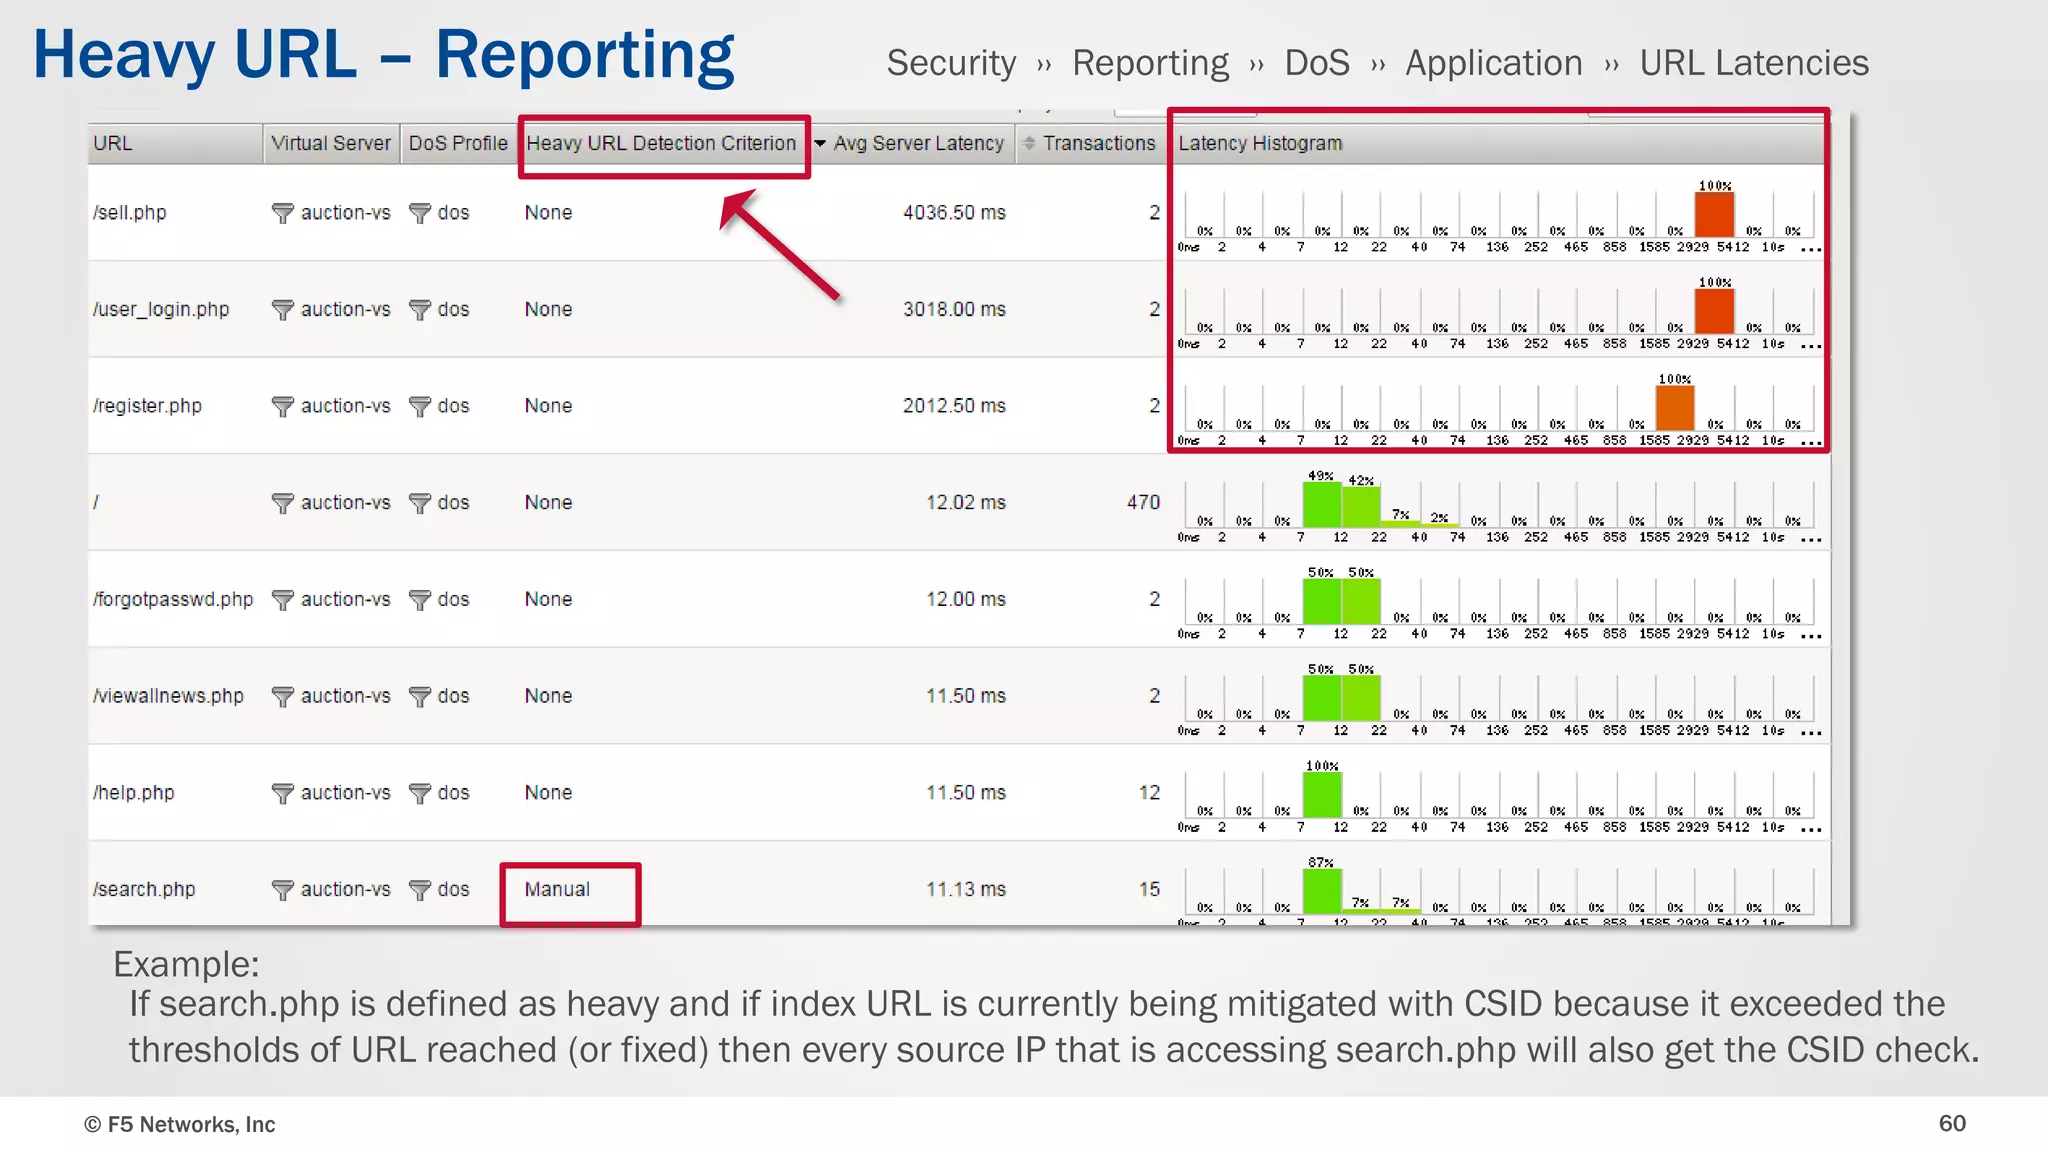Click the sort arrow on Avg Server Latency
The image size is (2048, 1152).
click(820, 144)
